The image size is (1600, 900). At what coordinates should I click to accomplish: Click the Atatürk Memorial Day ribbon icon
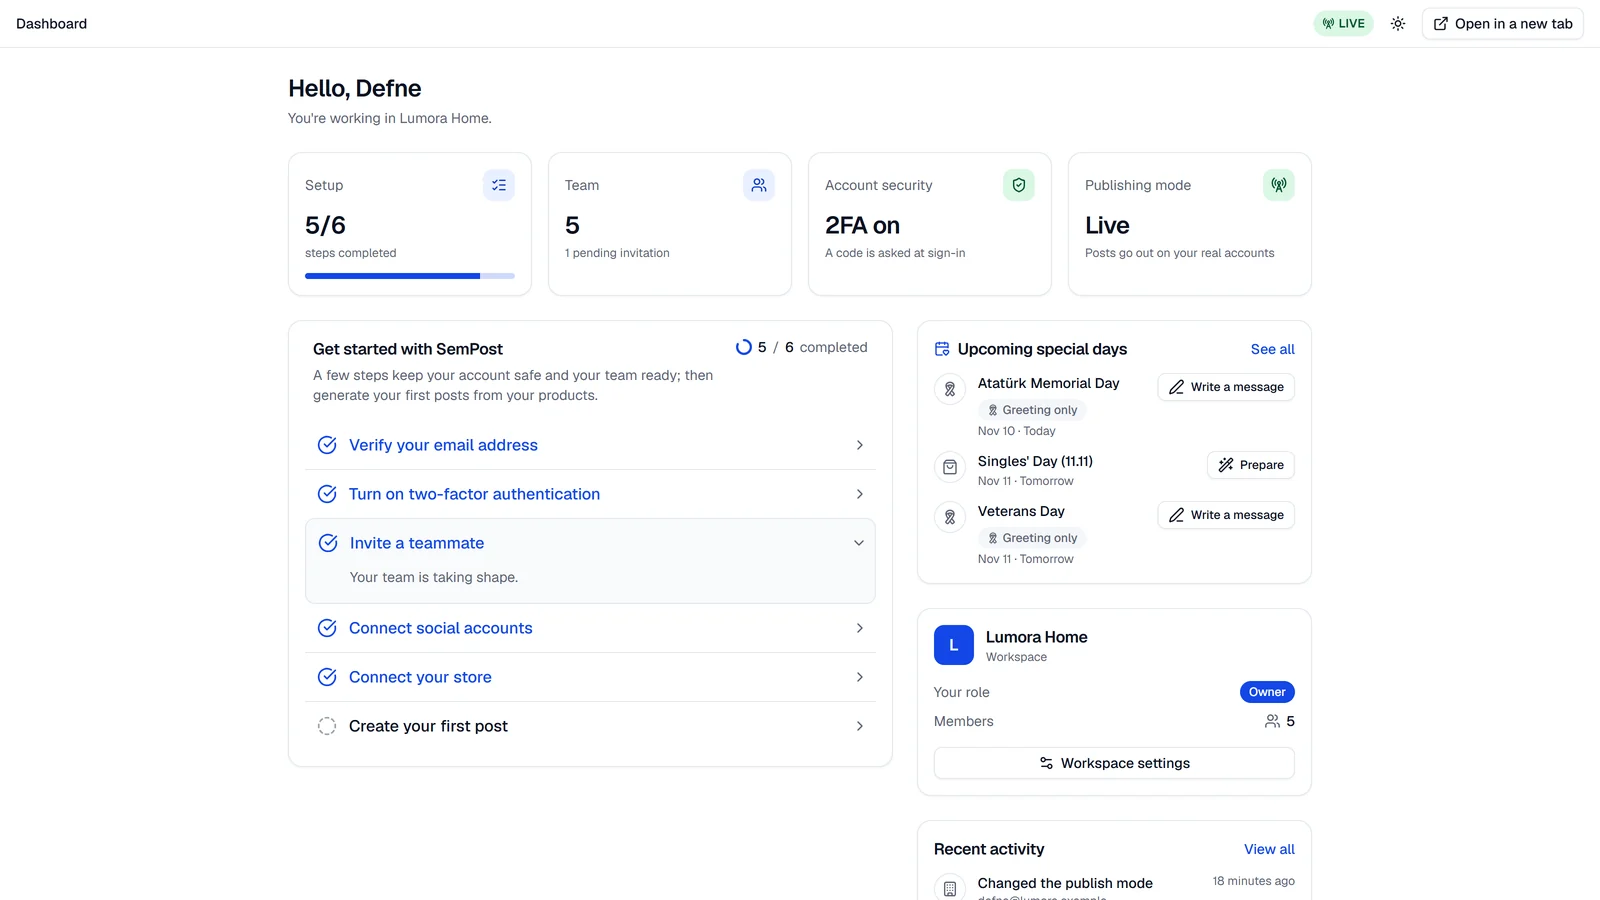point(950,389)
